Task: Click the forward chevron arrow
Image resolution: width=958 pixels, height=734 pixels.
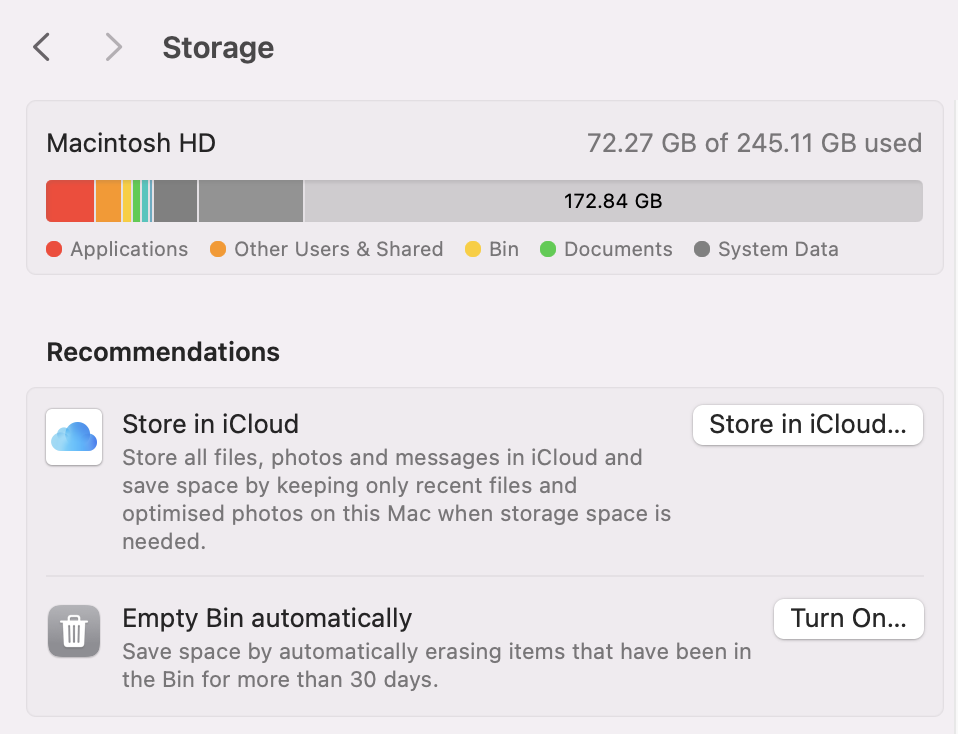Action: tap(113, 47)
